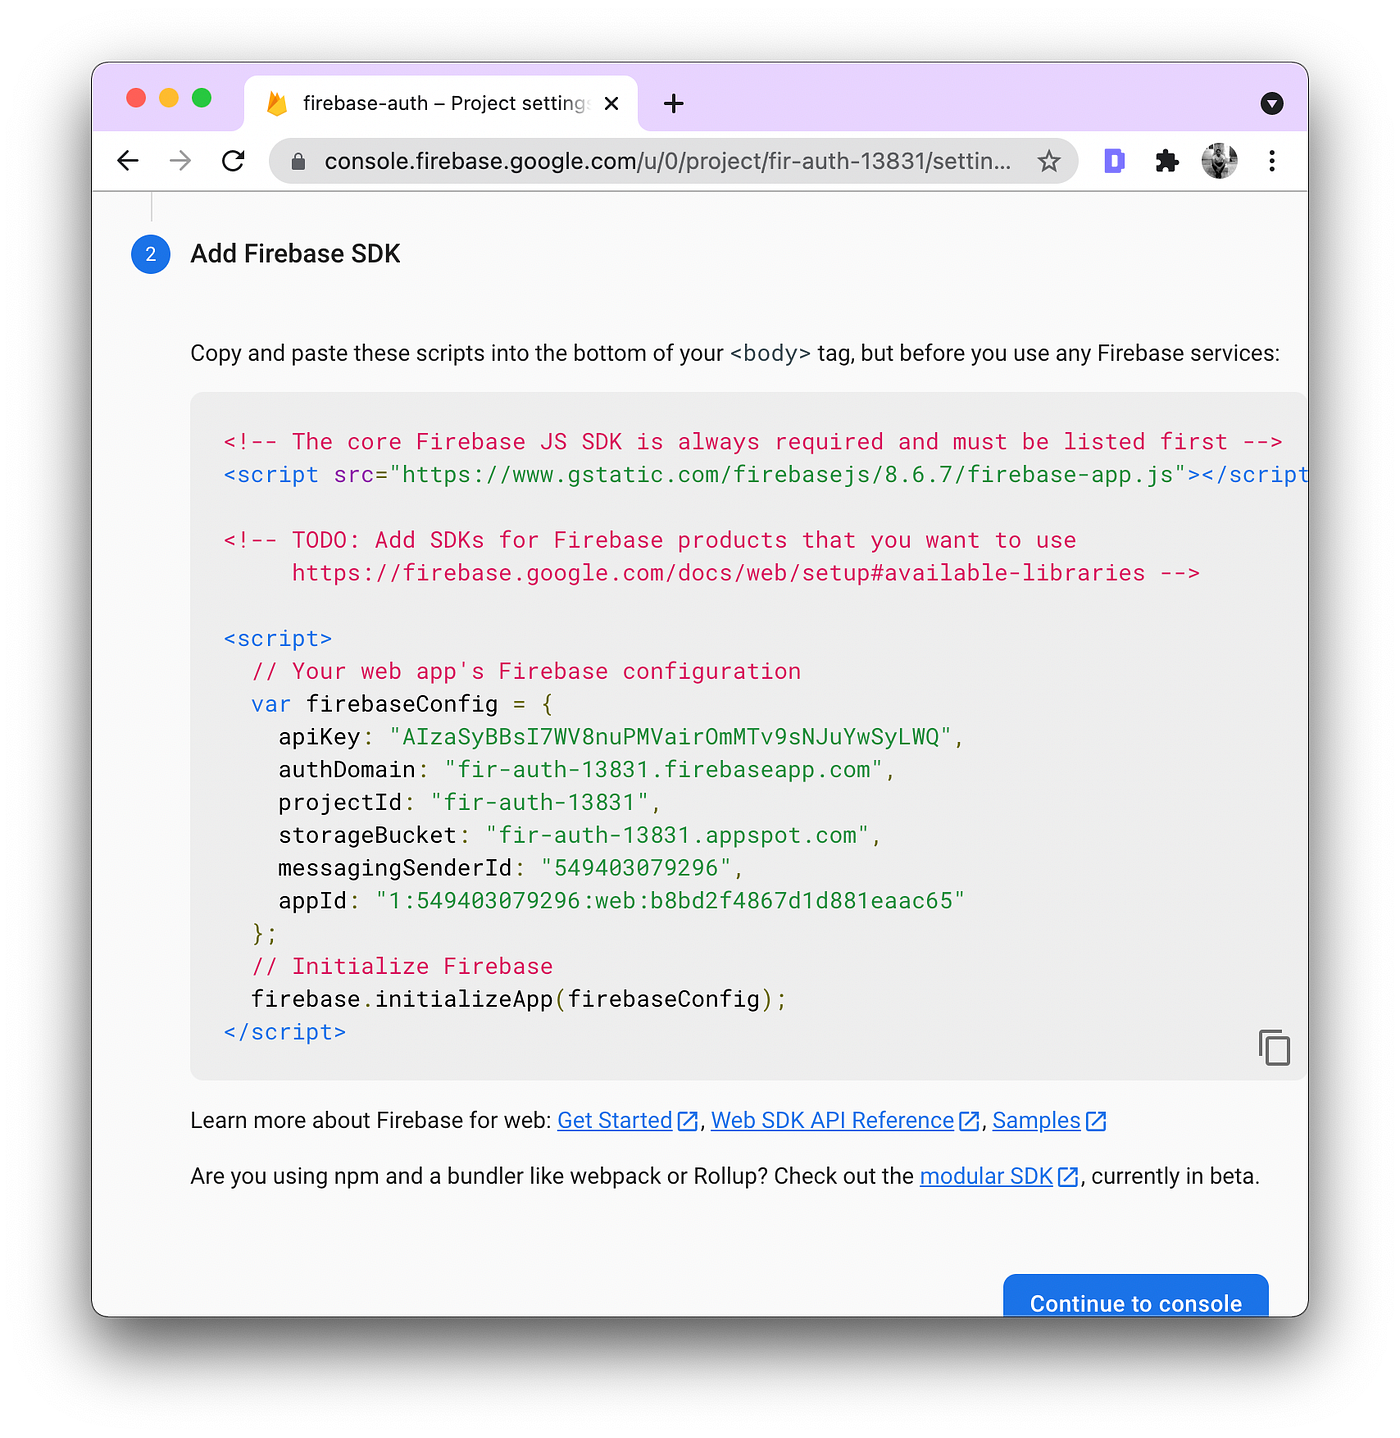This screenshot has height=1438, width=1400.
Task: Click the messagingSenderId value "549403079296"
Action: (636, 868)
